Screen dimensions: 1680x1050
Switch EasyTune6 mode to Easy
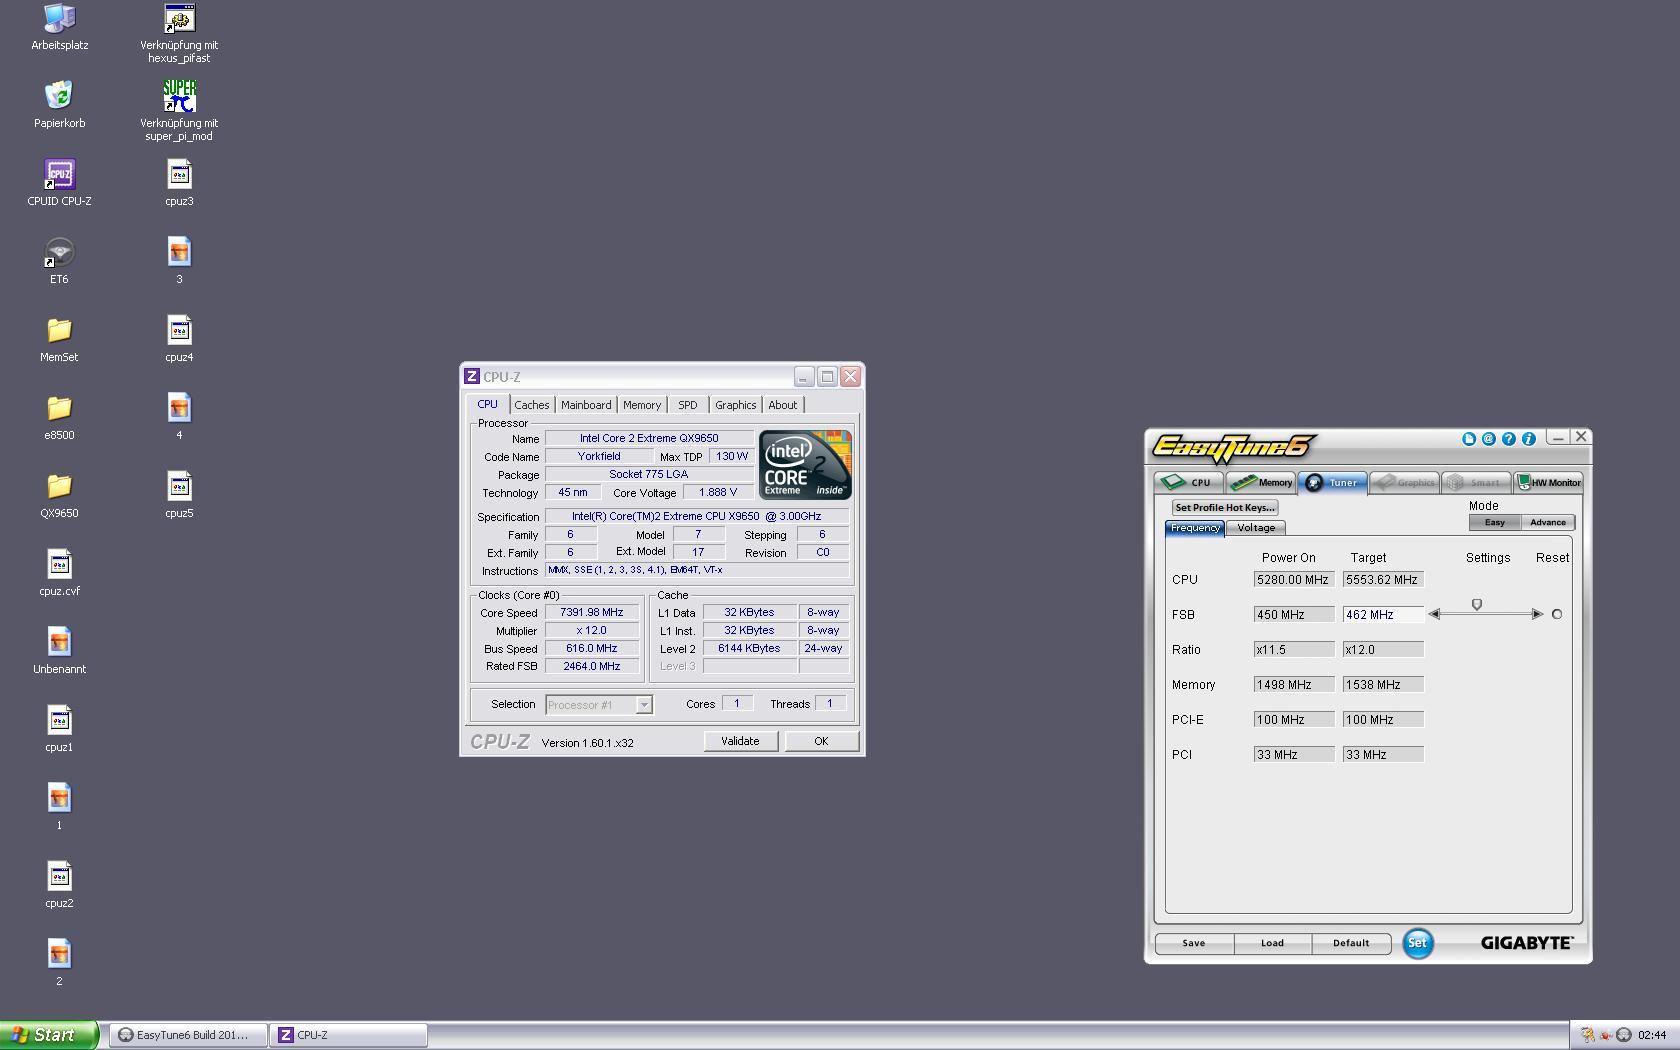[1495, 522]
